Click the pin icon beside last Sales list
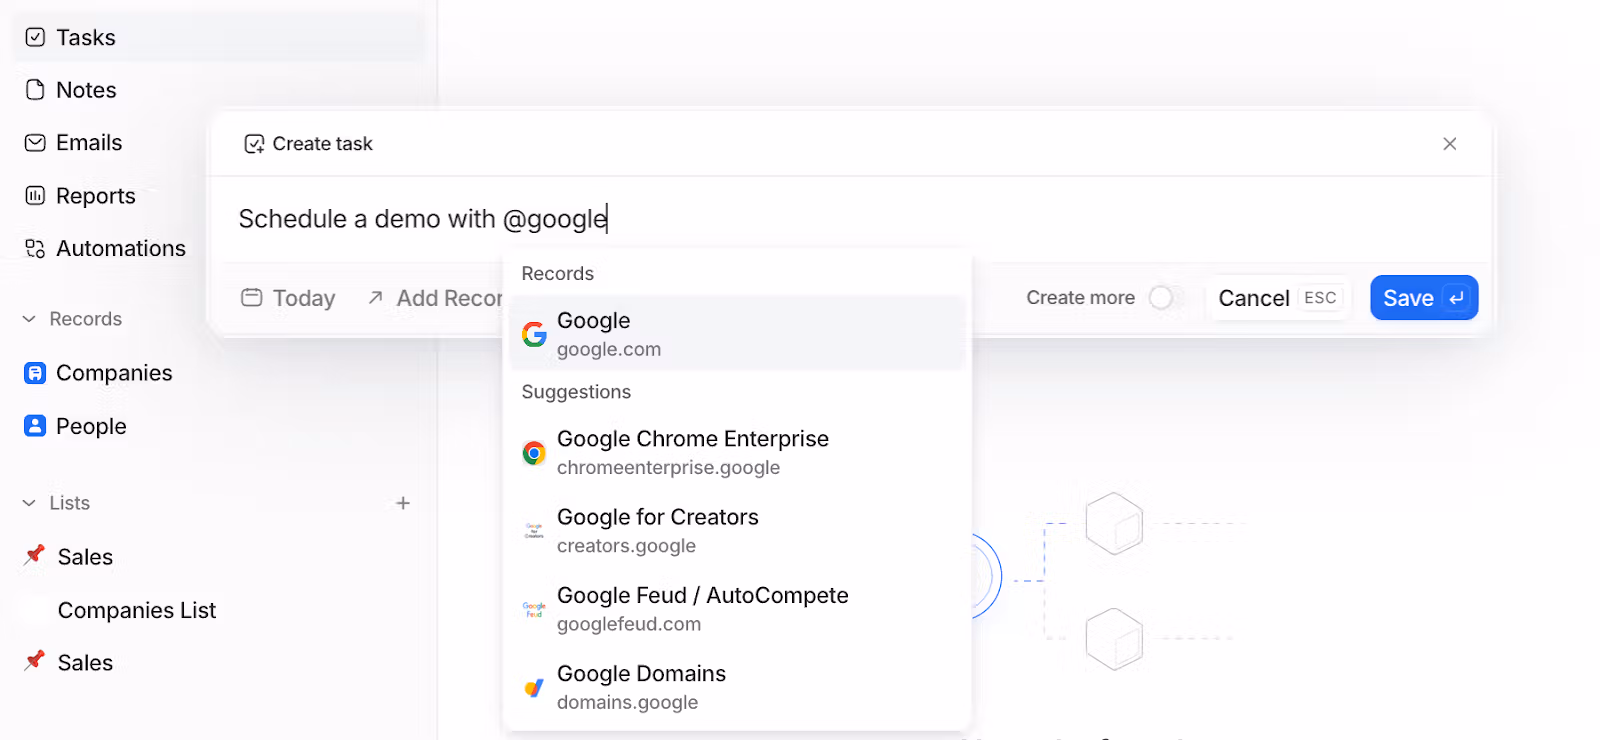 click(35, 661)
